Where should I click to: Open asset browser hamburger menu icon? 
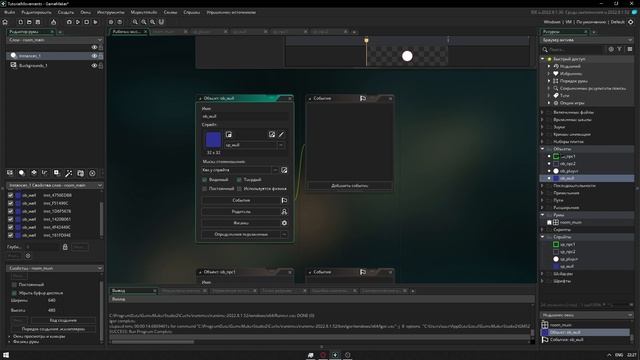[x=630, y=49]
